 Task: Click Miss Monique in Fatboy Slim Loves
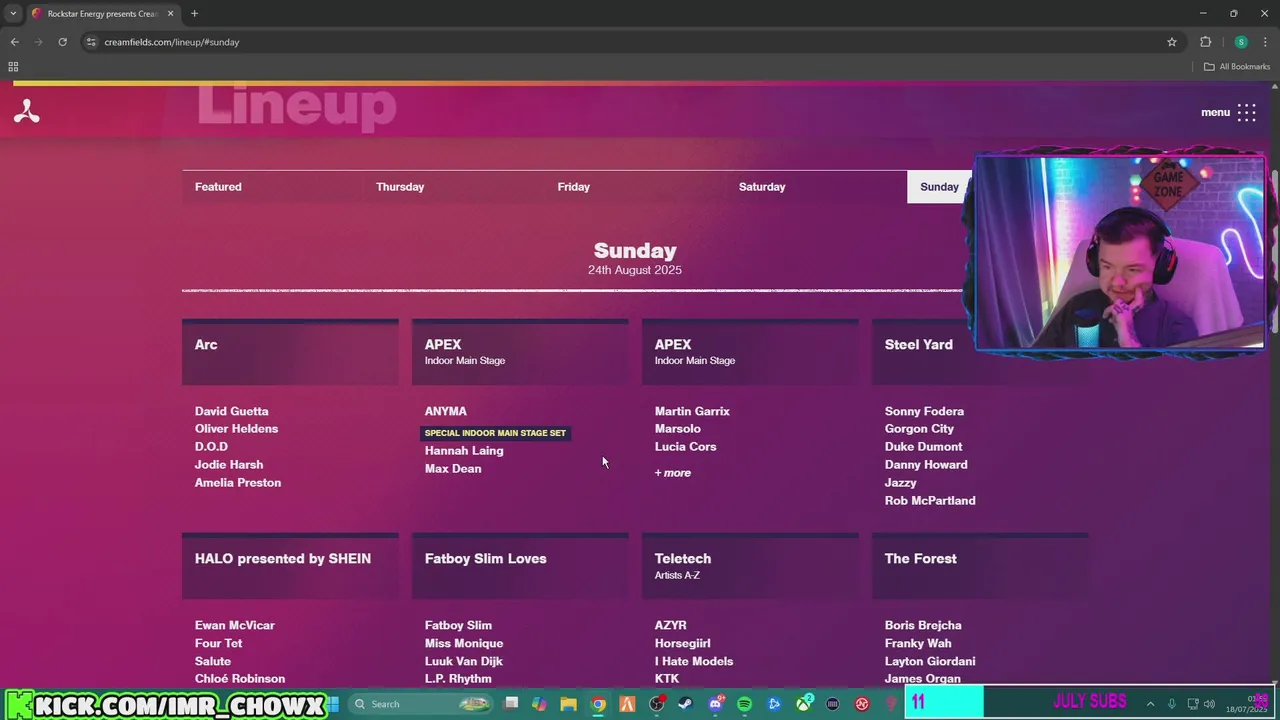point(464,643)
